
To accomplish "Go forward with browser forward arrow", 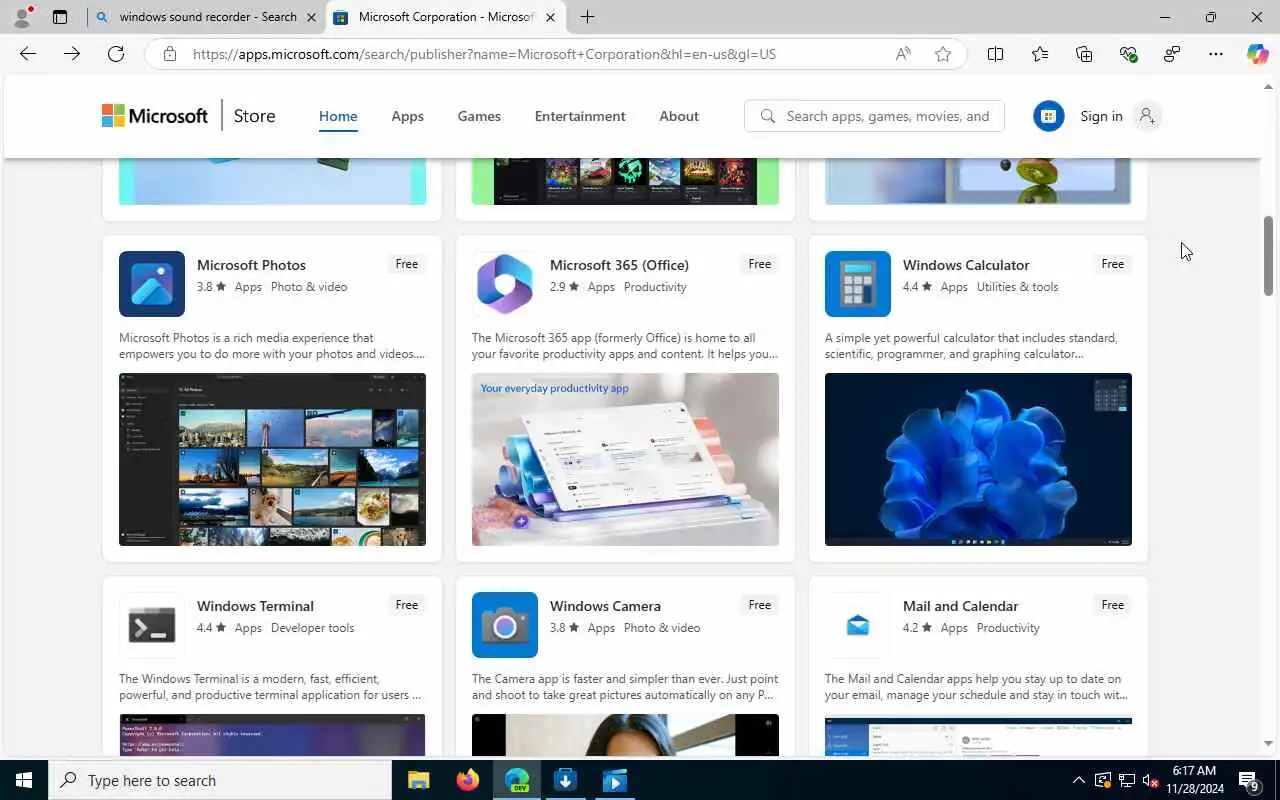I will (x=72, y=54).
